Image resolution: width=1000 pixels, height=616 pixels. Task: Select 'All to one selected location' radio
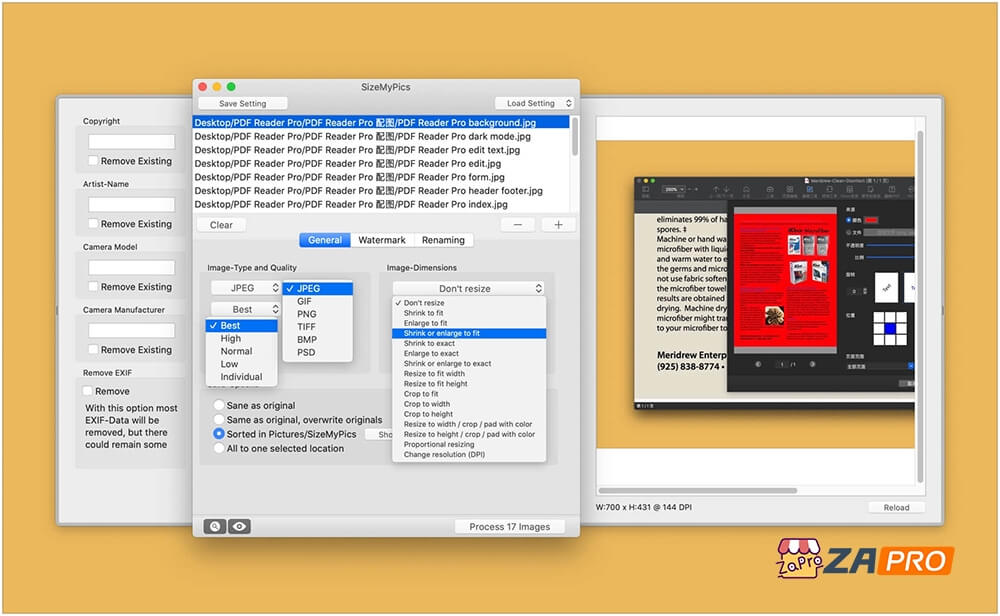pos(219,448)
